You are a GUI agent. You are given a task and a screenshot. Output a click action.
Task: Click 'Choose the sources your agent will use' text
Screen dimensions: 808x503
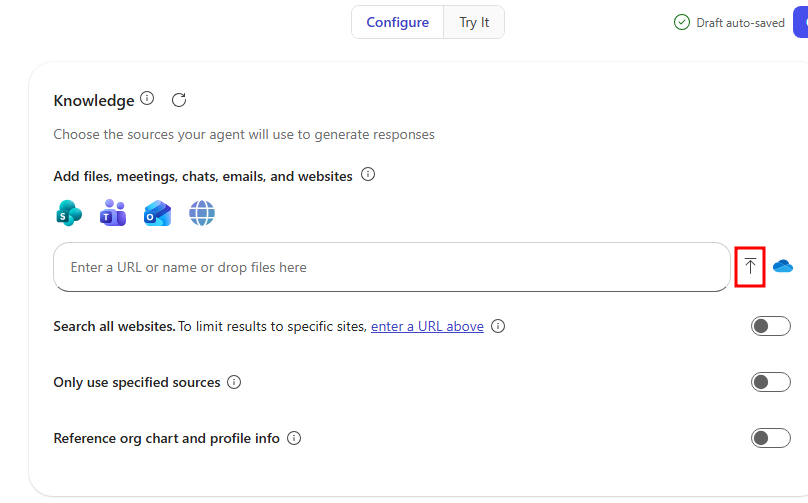click(x=244, y=135)
